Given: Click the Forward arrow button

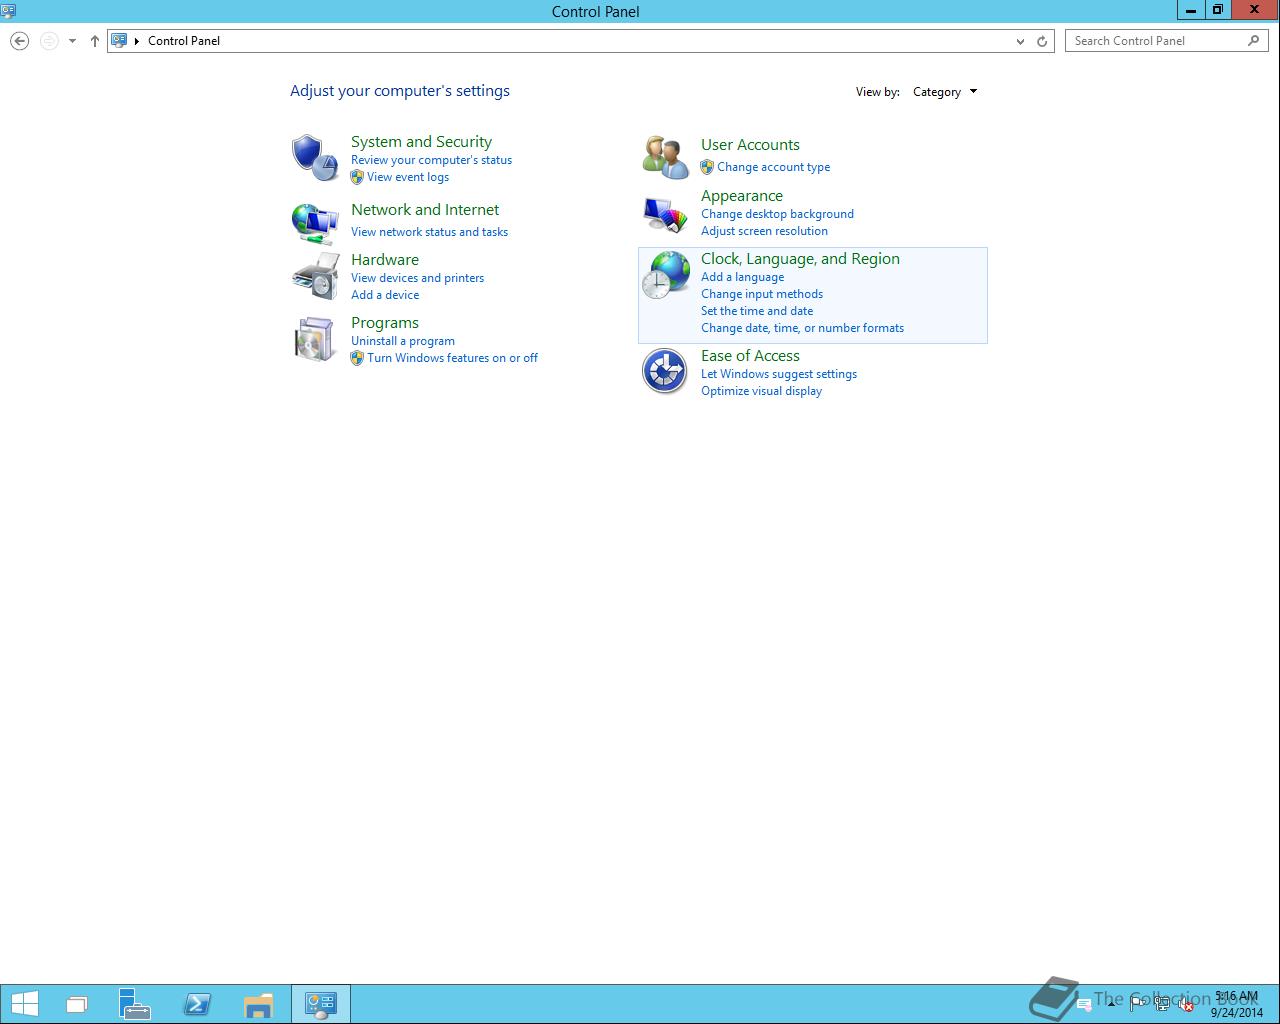Looking at the screenshot, I should pos(49,41).
